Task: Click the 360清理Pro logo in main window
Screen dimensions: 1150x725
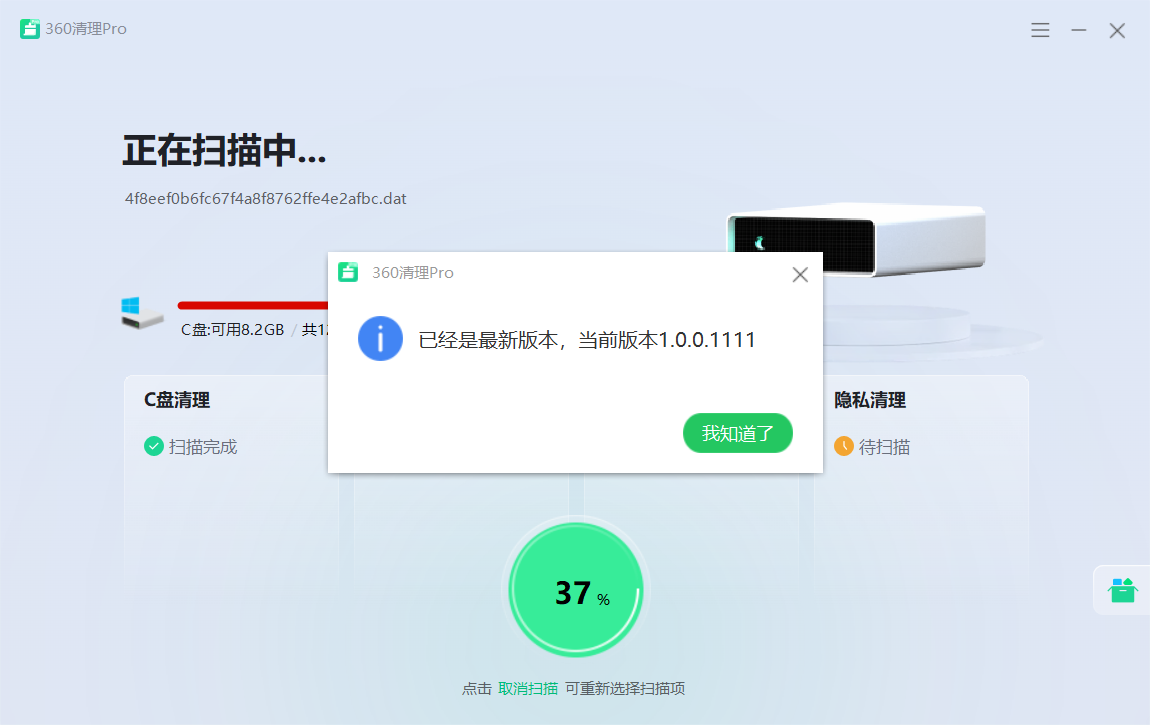Action: (x=29, y=29)
